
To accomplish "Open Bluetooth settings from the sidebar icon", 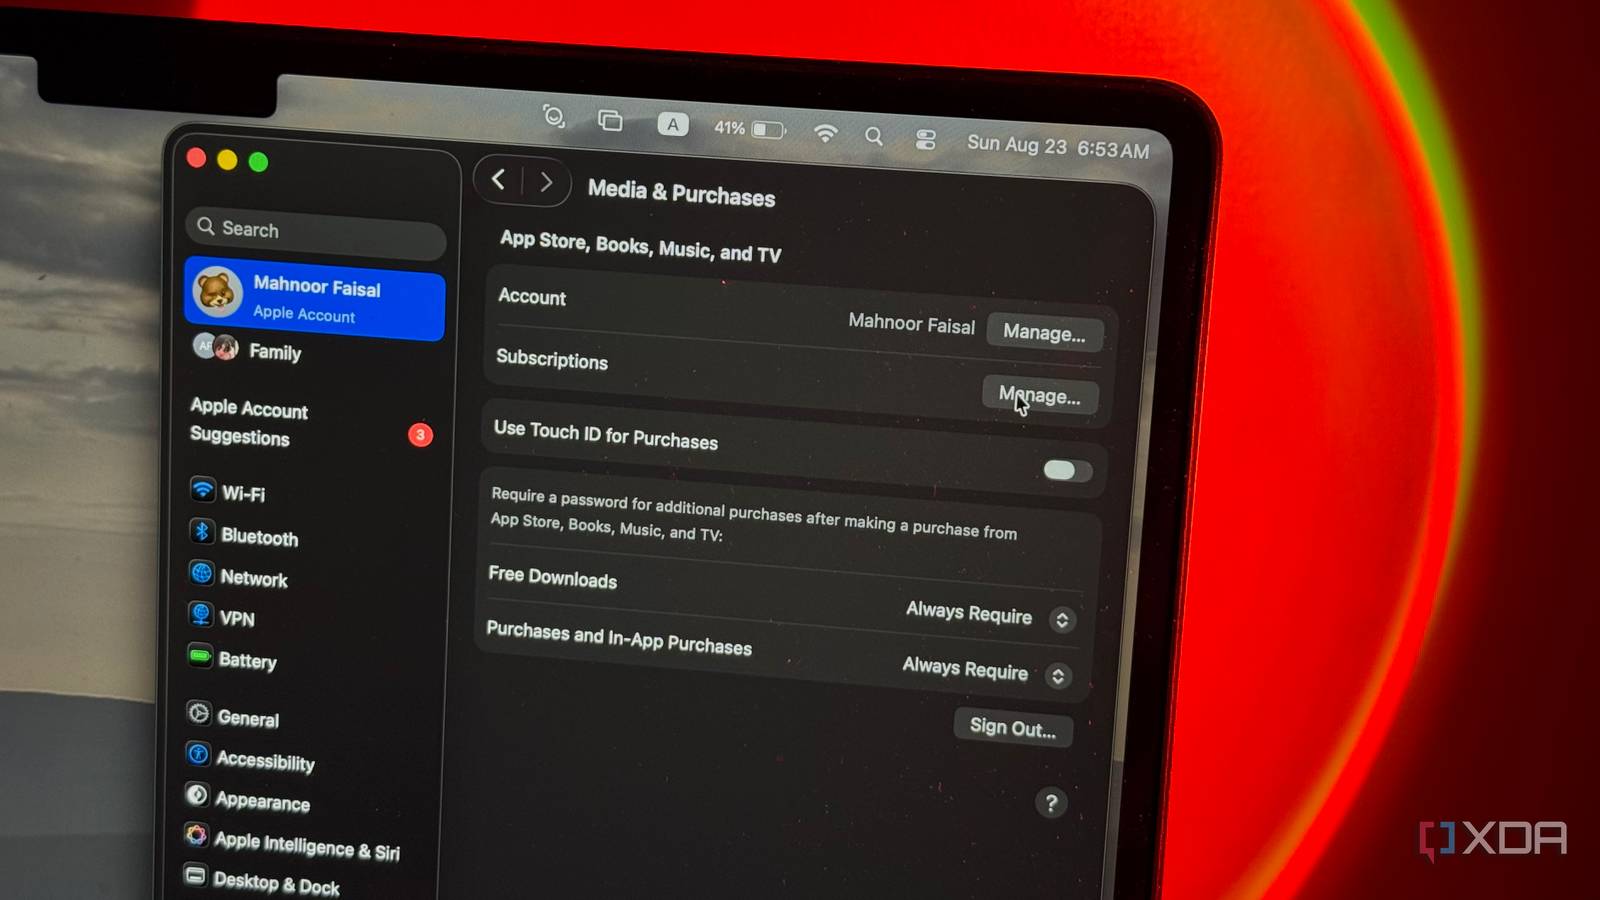I will point(202,531).
